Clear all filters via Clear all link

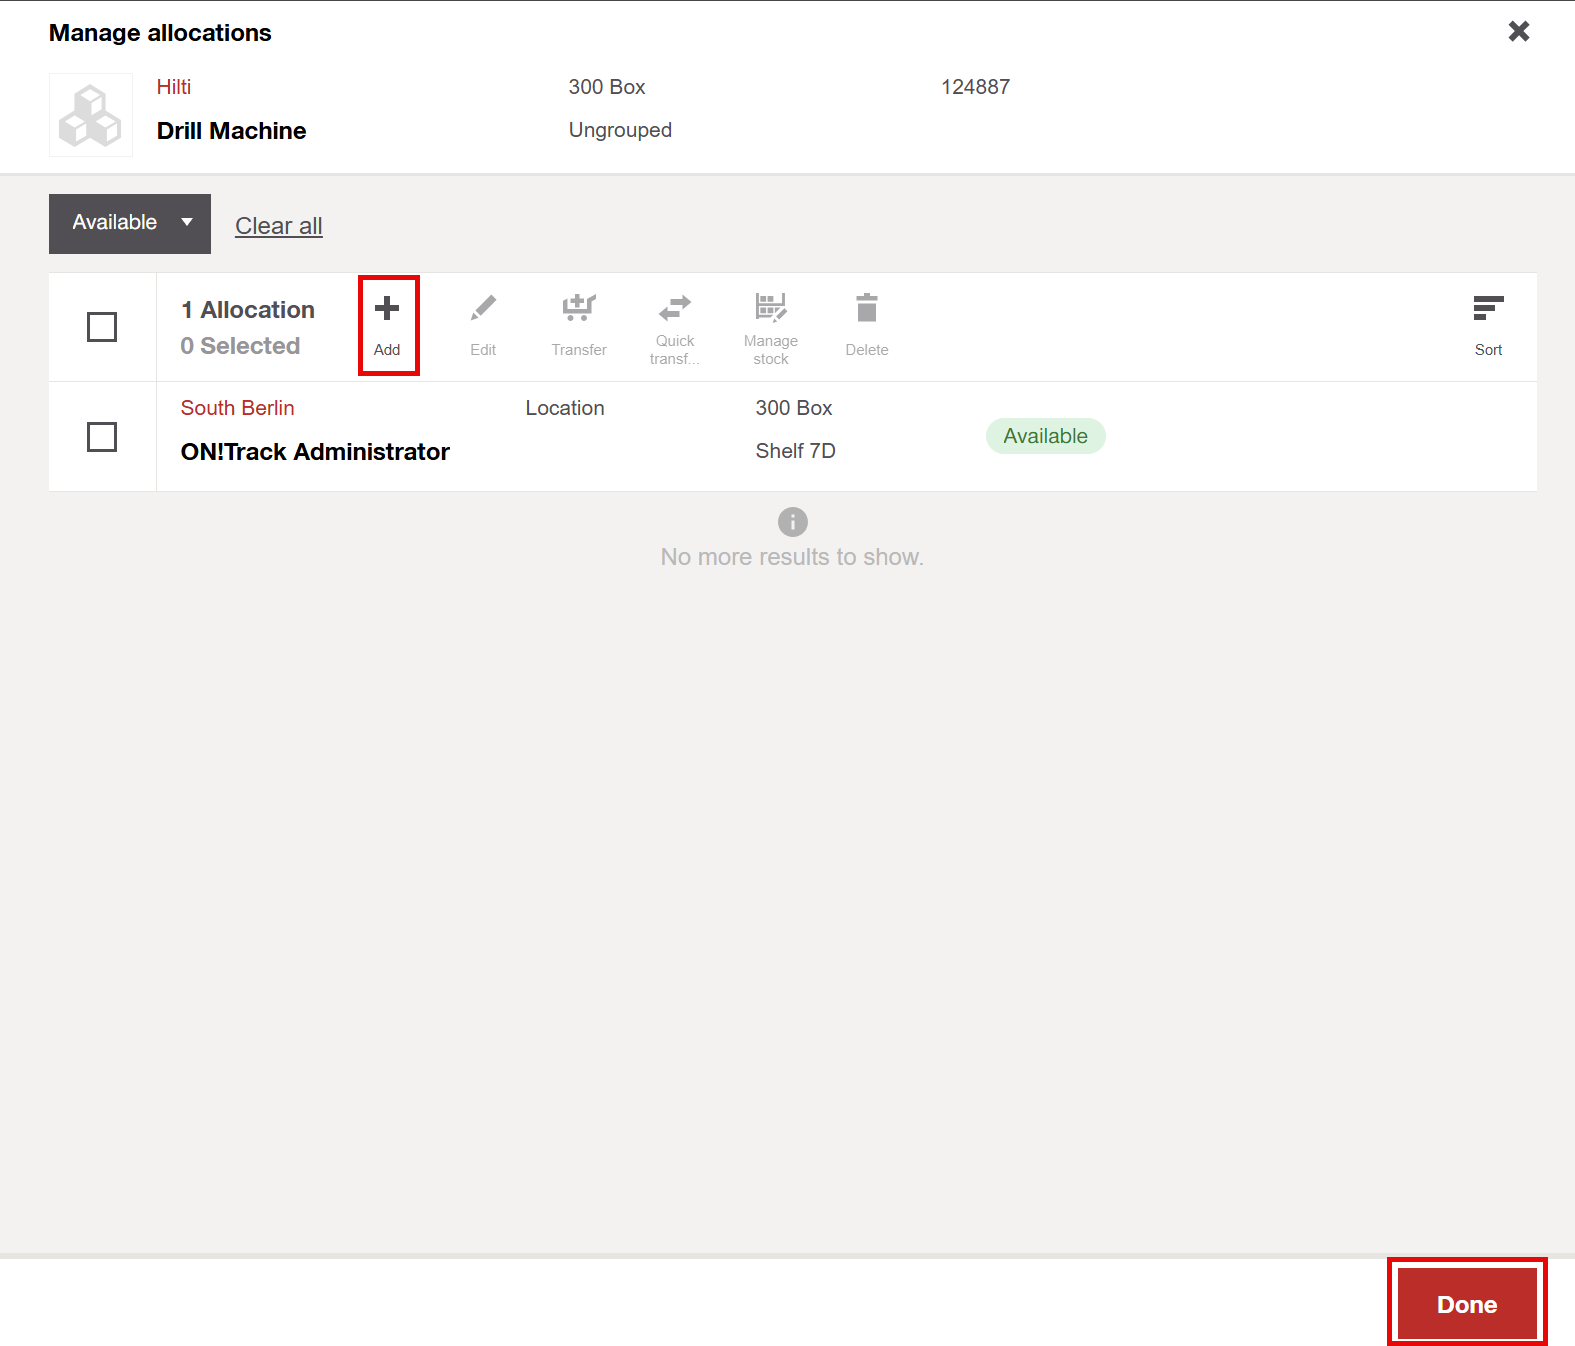tap(278, 226)
